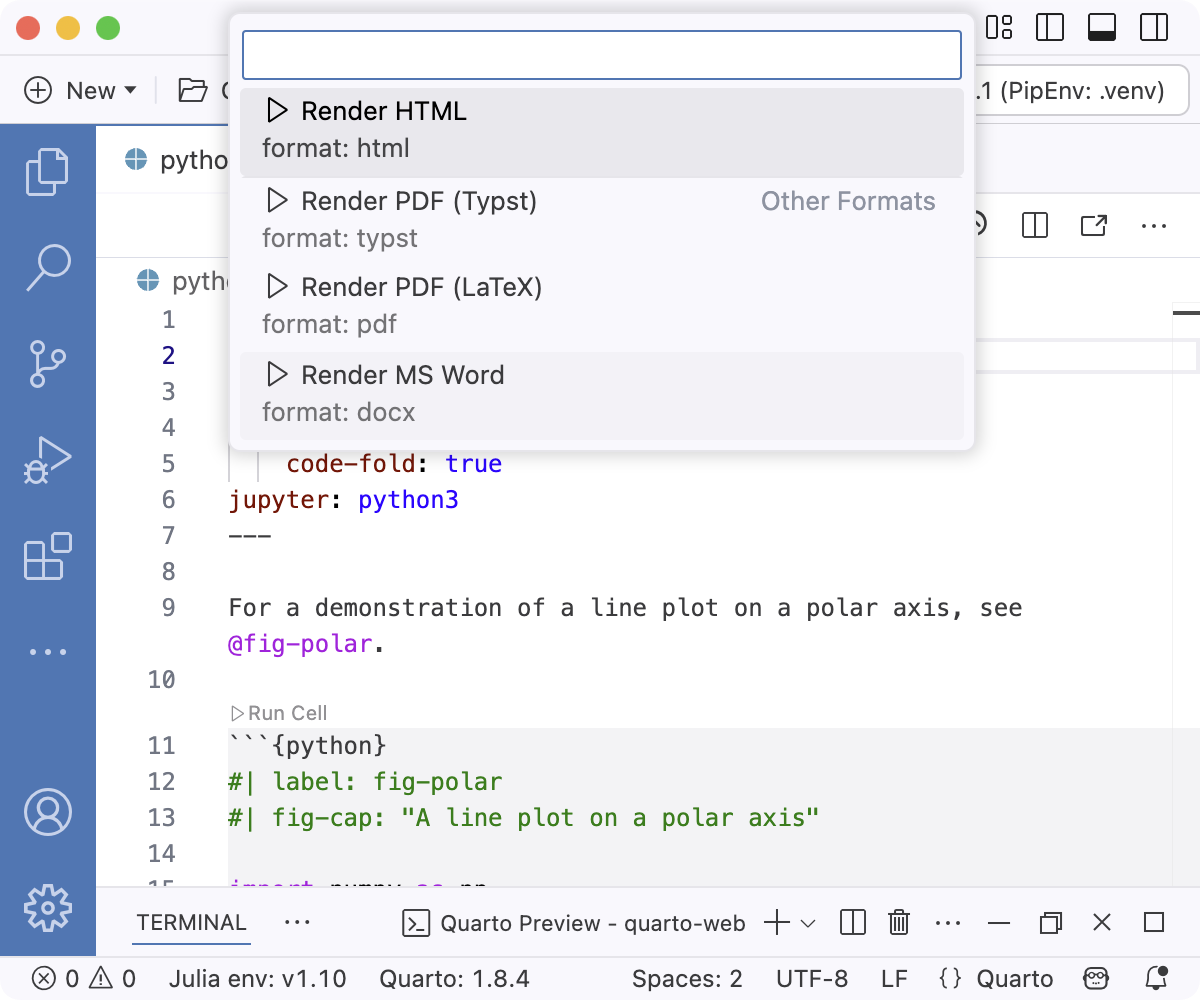Toggle the bottom panel visibility

tap(1101, 27)
